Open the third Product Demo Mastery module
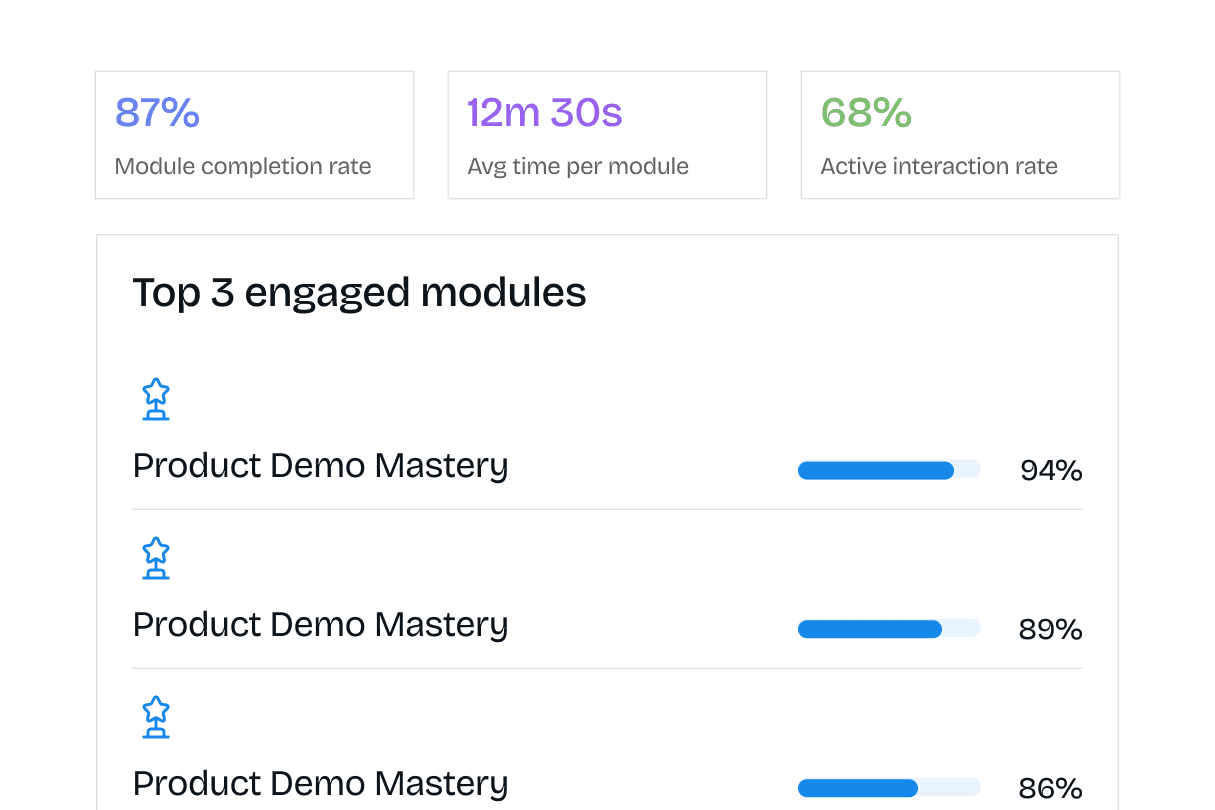The image size is (1215, 810). click(x=320, y=784)
